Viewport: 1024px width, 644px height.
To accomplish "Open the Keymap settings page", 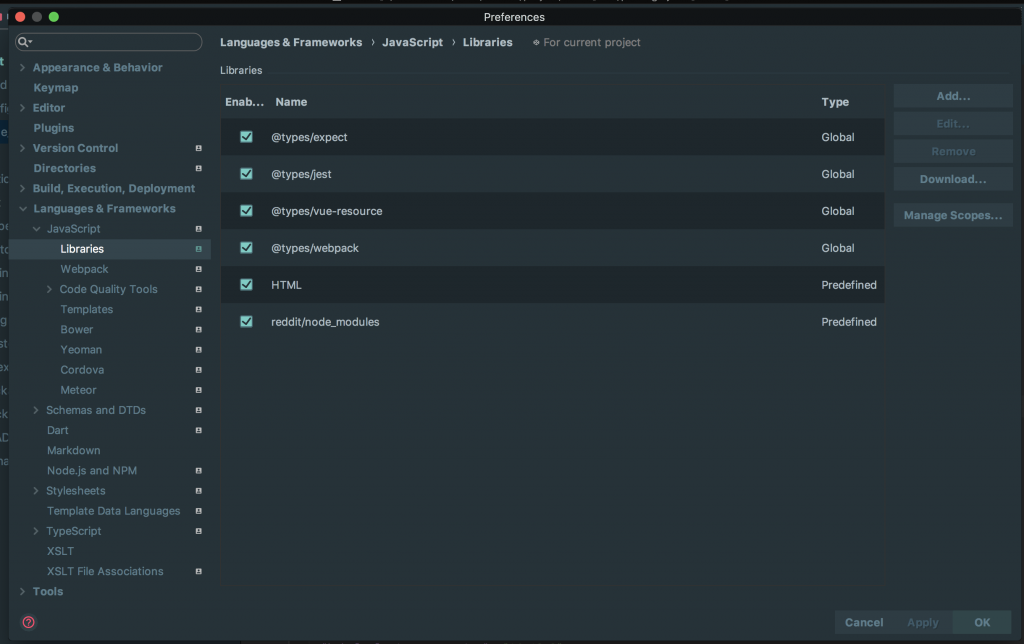I will pyautogui.click(x=56, y=88).
